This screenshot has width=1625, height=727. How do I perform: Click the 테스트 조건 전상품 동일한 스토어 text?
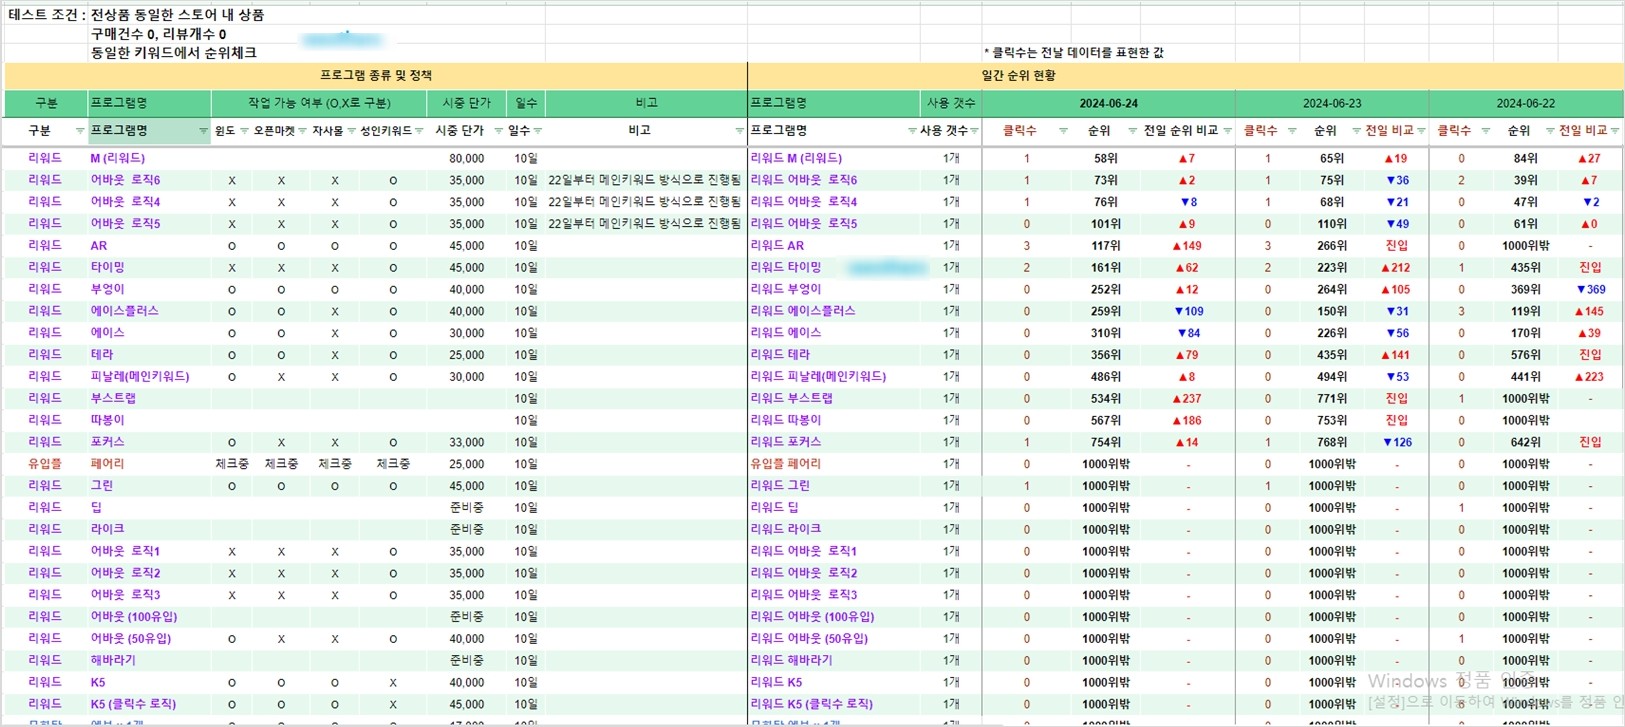tap(136, 15)
